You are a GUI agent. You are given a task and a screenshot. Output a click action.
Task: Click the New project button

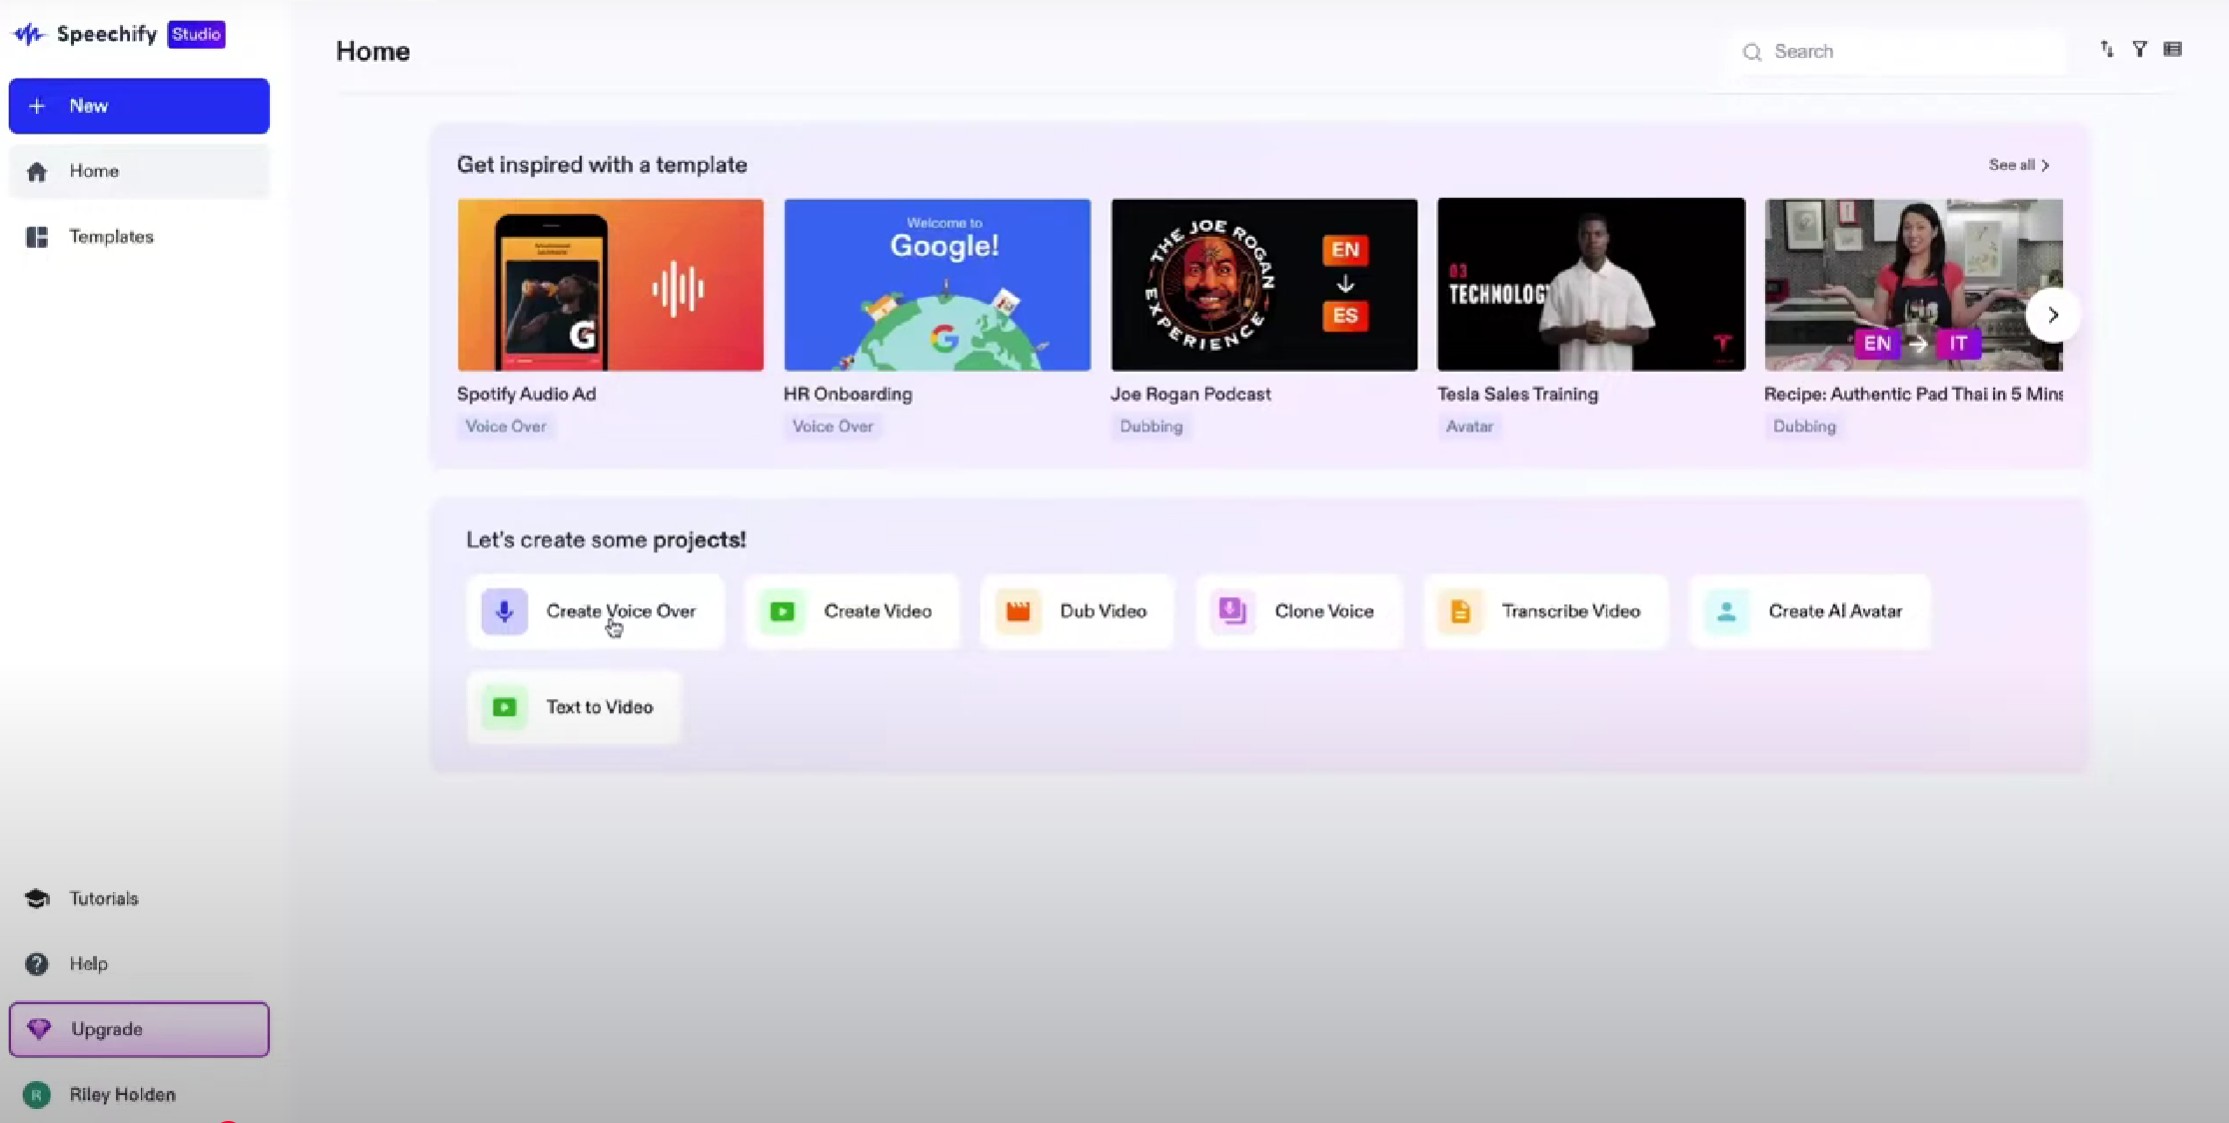click(x=139, y=105)
